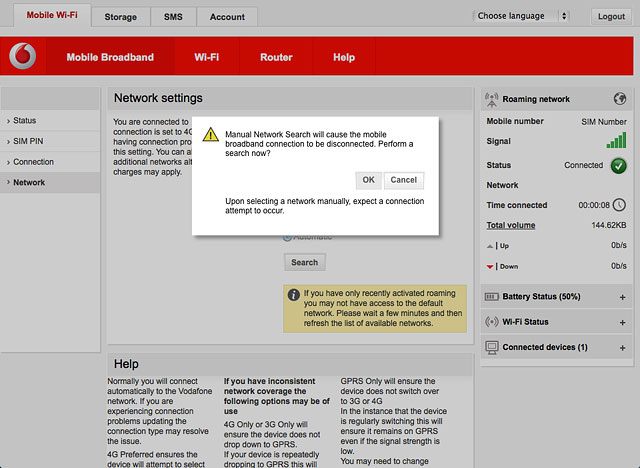The image size is (640, 468).
Task: Expand the Wi-Fi Status section
Action: point(622,323)
